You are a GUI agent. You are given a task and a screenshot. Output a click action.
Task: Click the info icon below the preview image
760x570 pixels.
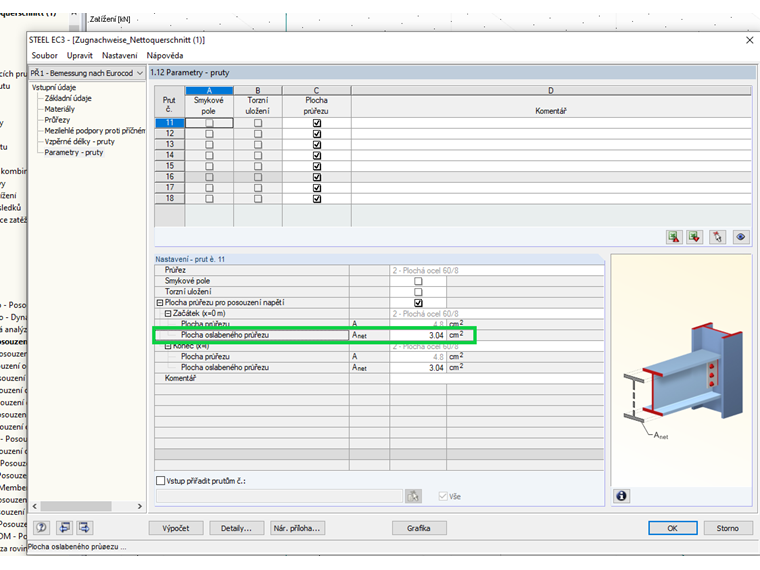(x=621, y=496)
